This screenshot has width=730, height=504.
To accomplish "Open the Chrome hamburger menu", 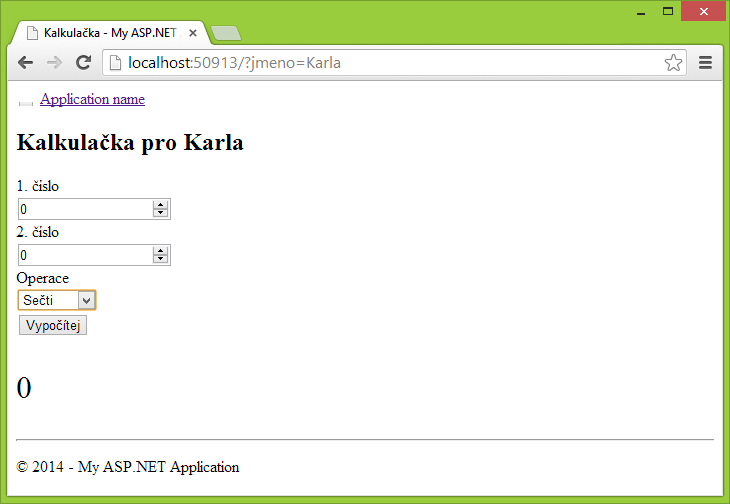I will coord(705,62).
